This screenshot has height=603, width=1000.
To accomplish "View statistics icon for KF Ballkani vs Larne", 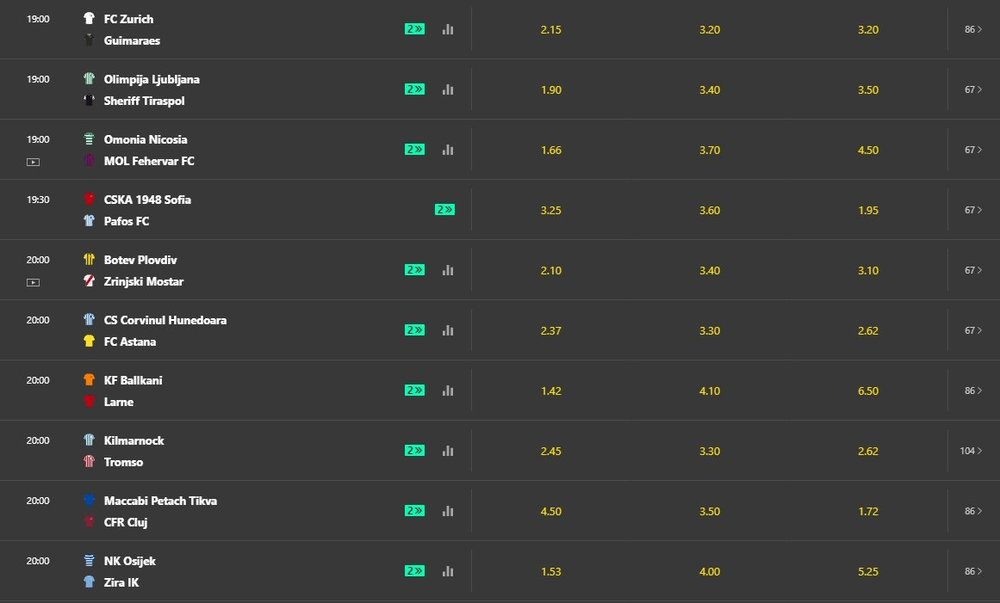I will [x=447, y=390].
